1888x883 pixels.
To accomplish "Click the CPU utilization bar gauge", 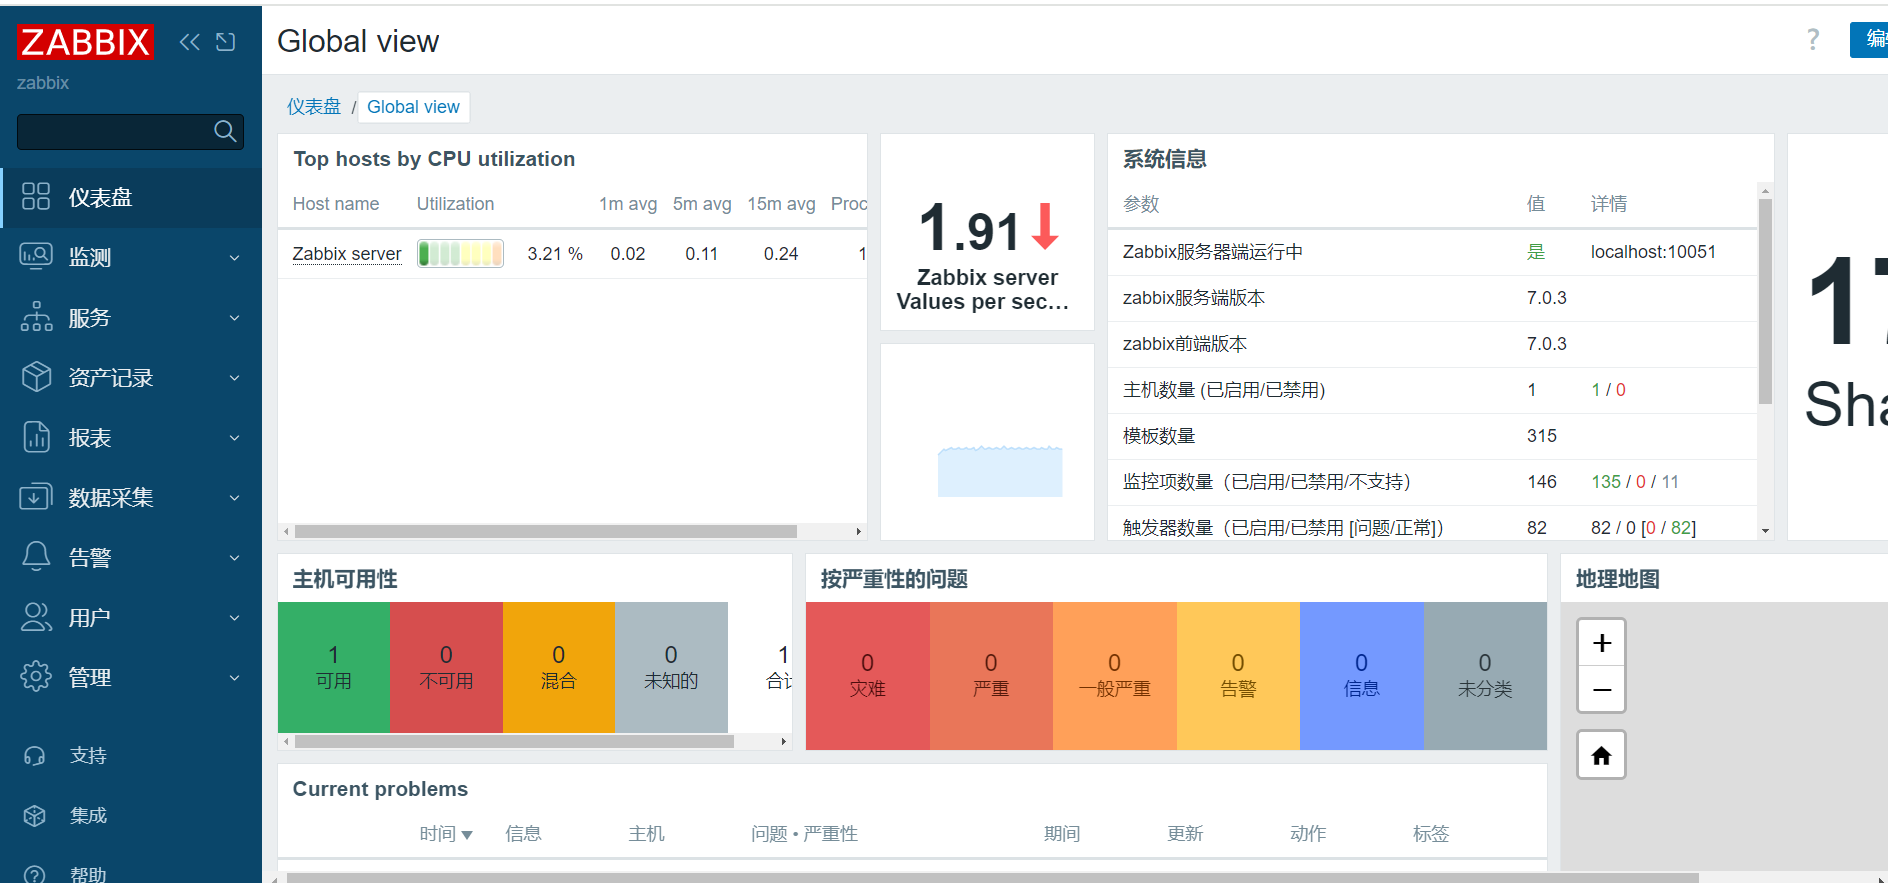I will point(460,254).
